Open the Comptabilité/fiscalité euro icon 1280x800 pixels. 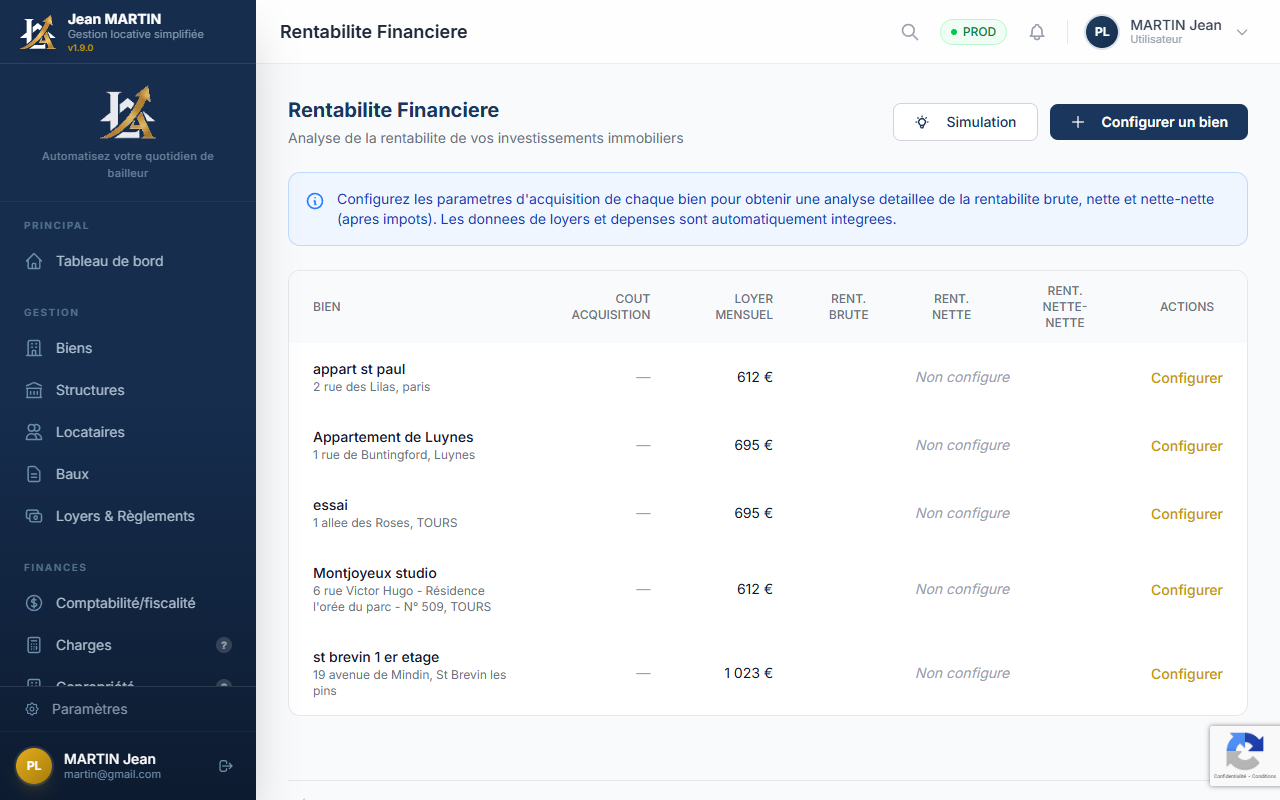tap(34, 603)
